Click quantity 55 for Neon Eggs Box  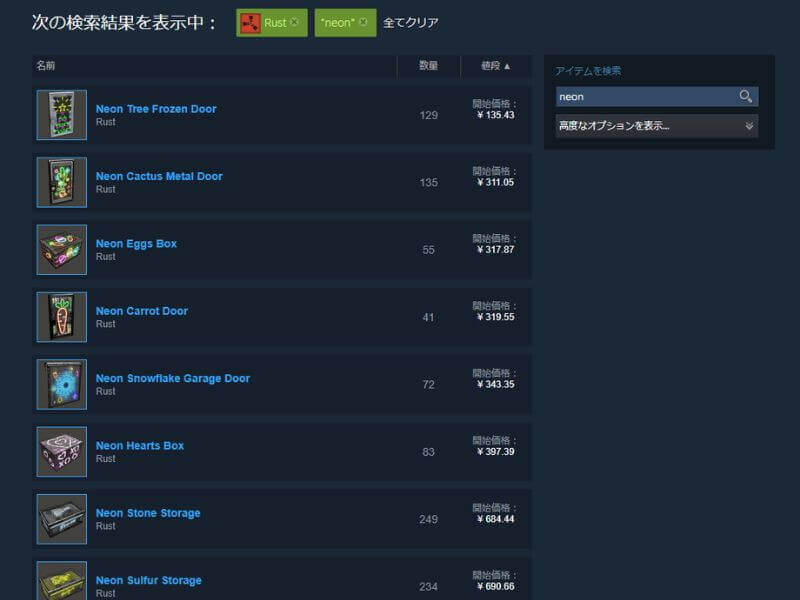click(x=429, y=250)
